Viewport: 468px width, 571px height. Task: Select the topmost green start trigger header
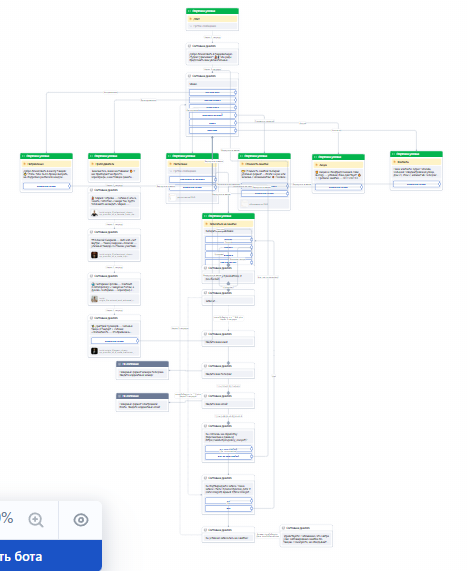pos(212,11)
